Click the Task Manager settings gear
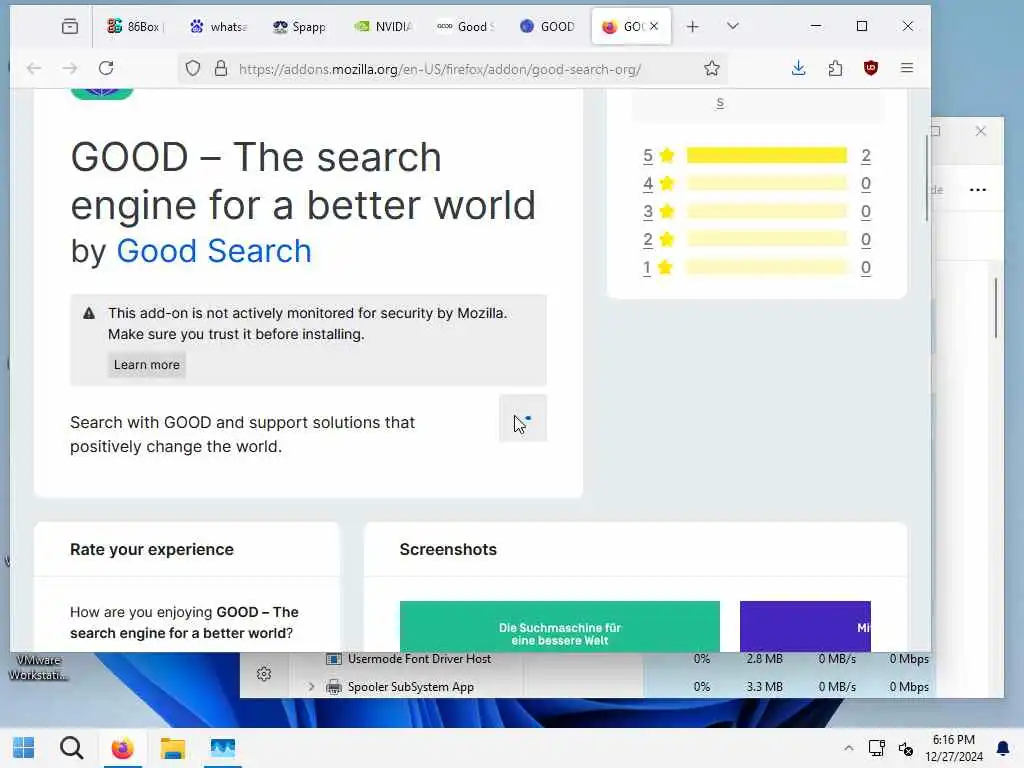This screenshot has width=1024, height=768. [x=264, y=674]
